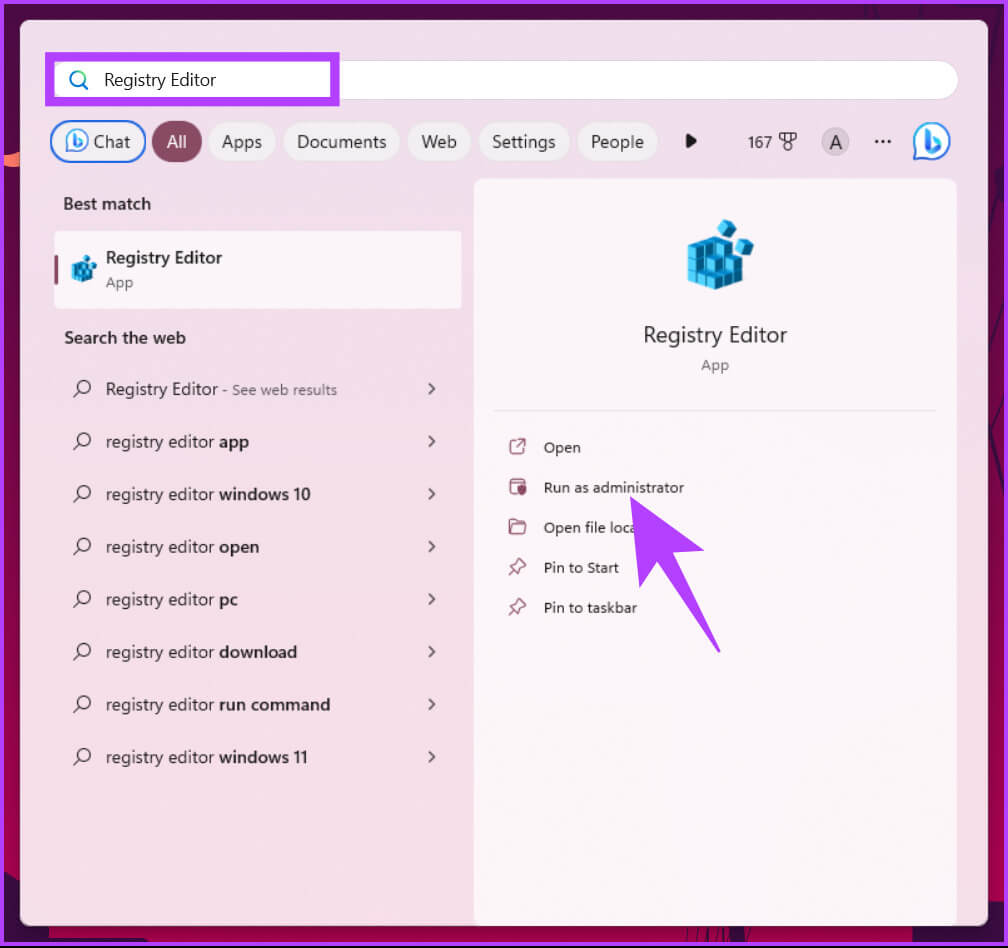
Task: Switch to the Settings filter tab
Action: [523, 141]
